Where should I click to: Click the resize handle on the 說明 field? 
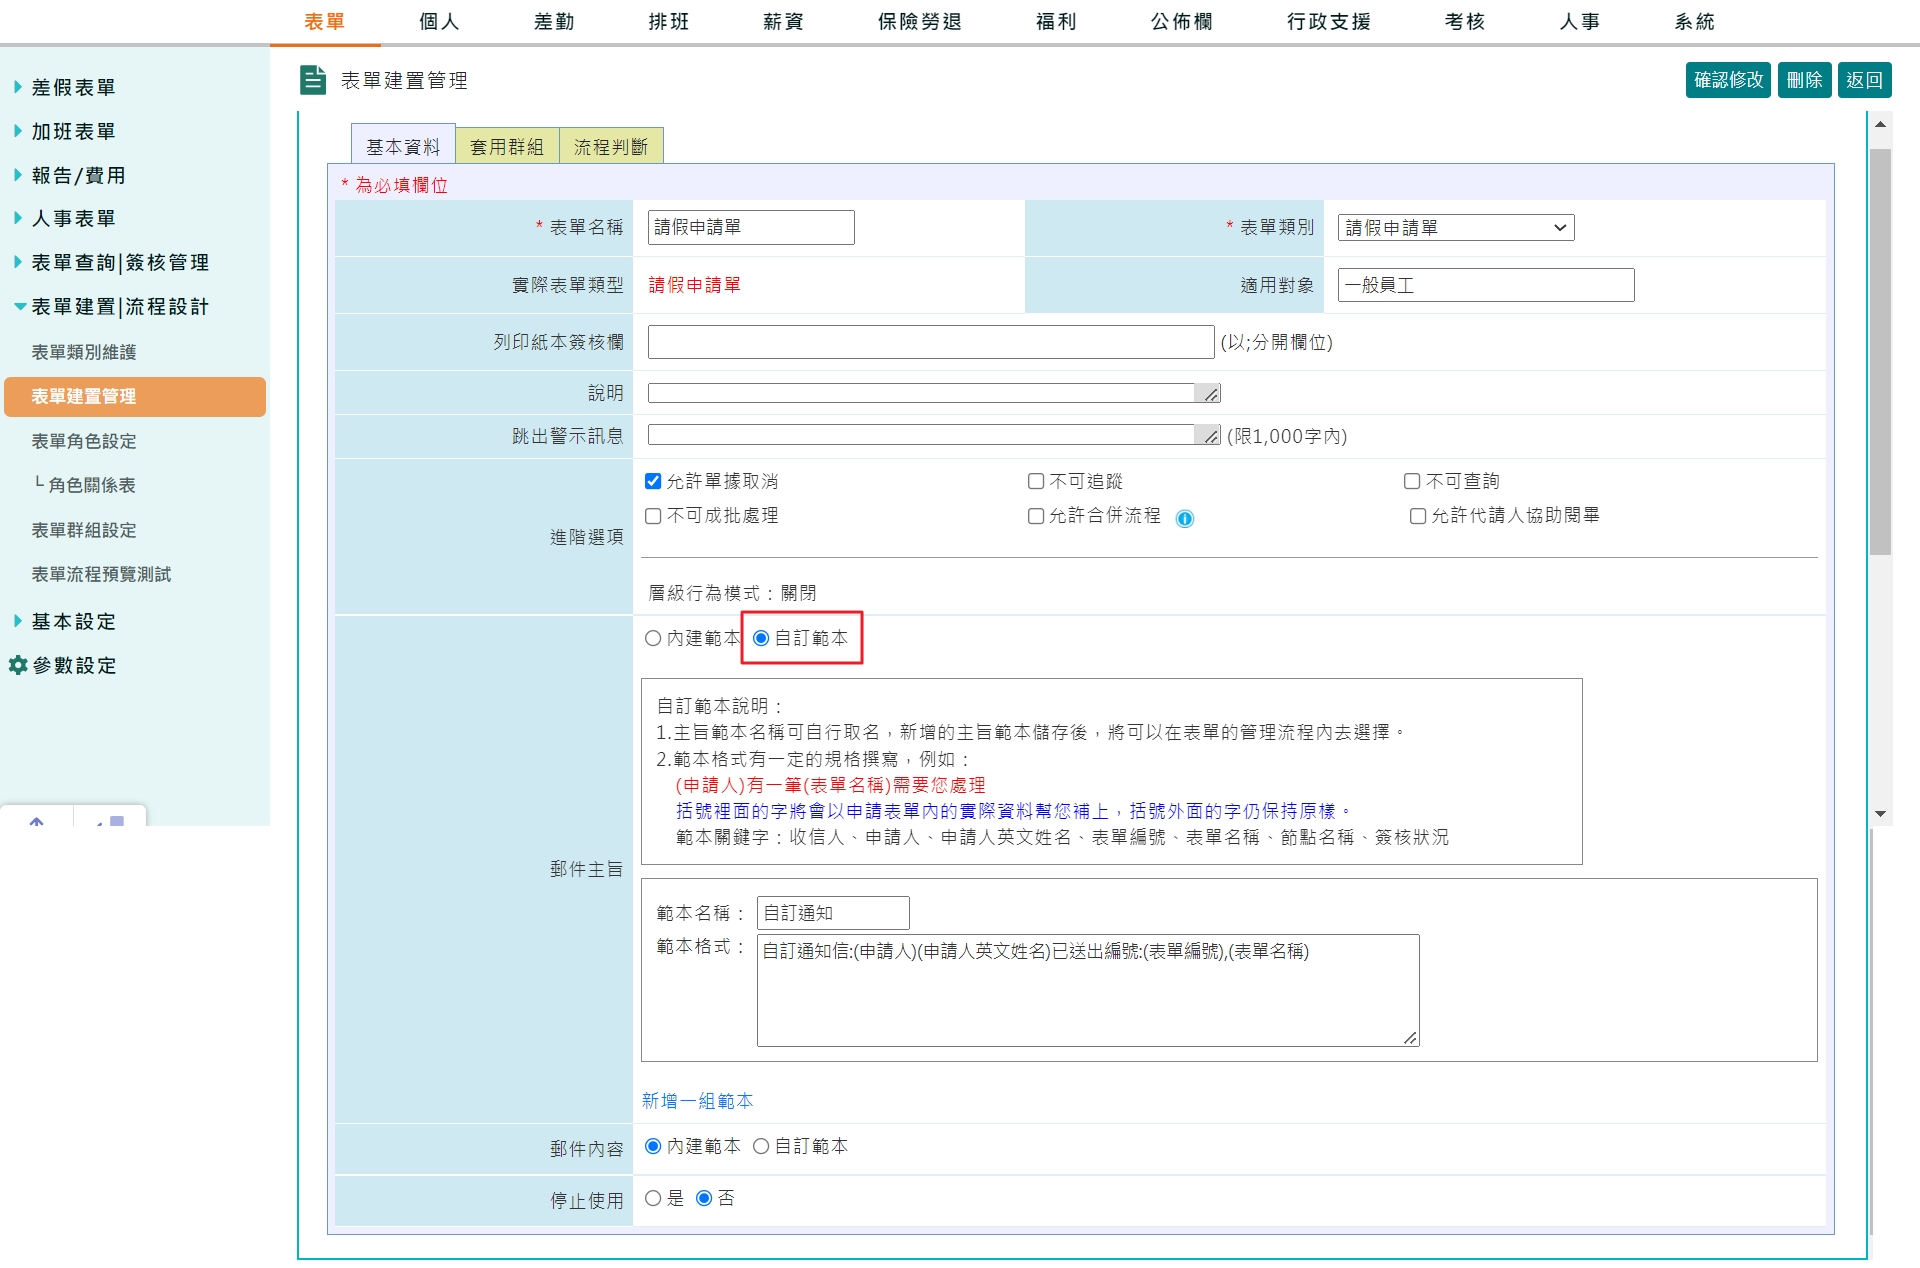(x=1211, y=394)
